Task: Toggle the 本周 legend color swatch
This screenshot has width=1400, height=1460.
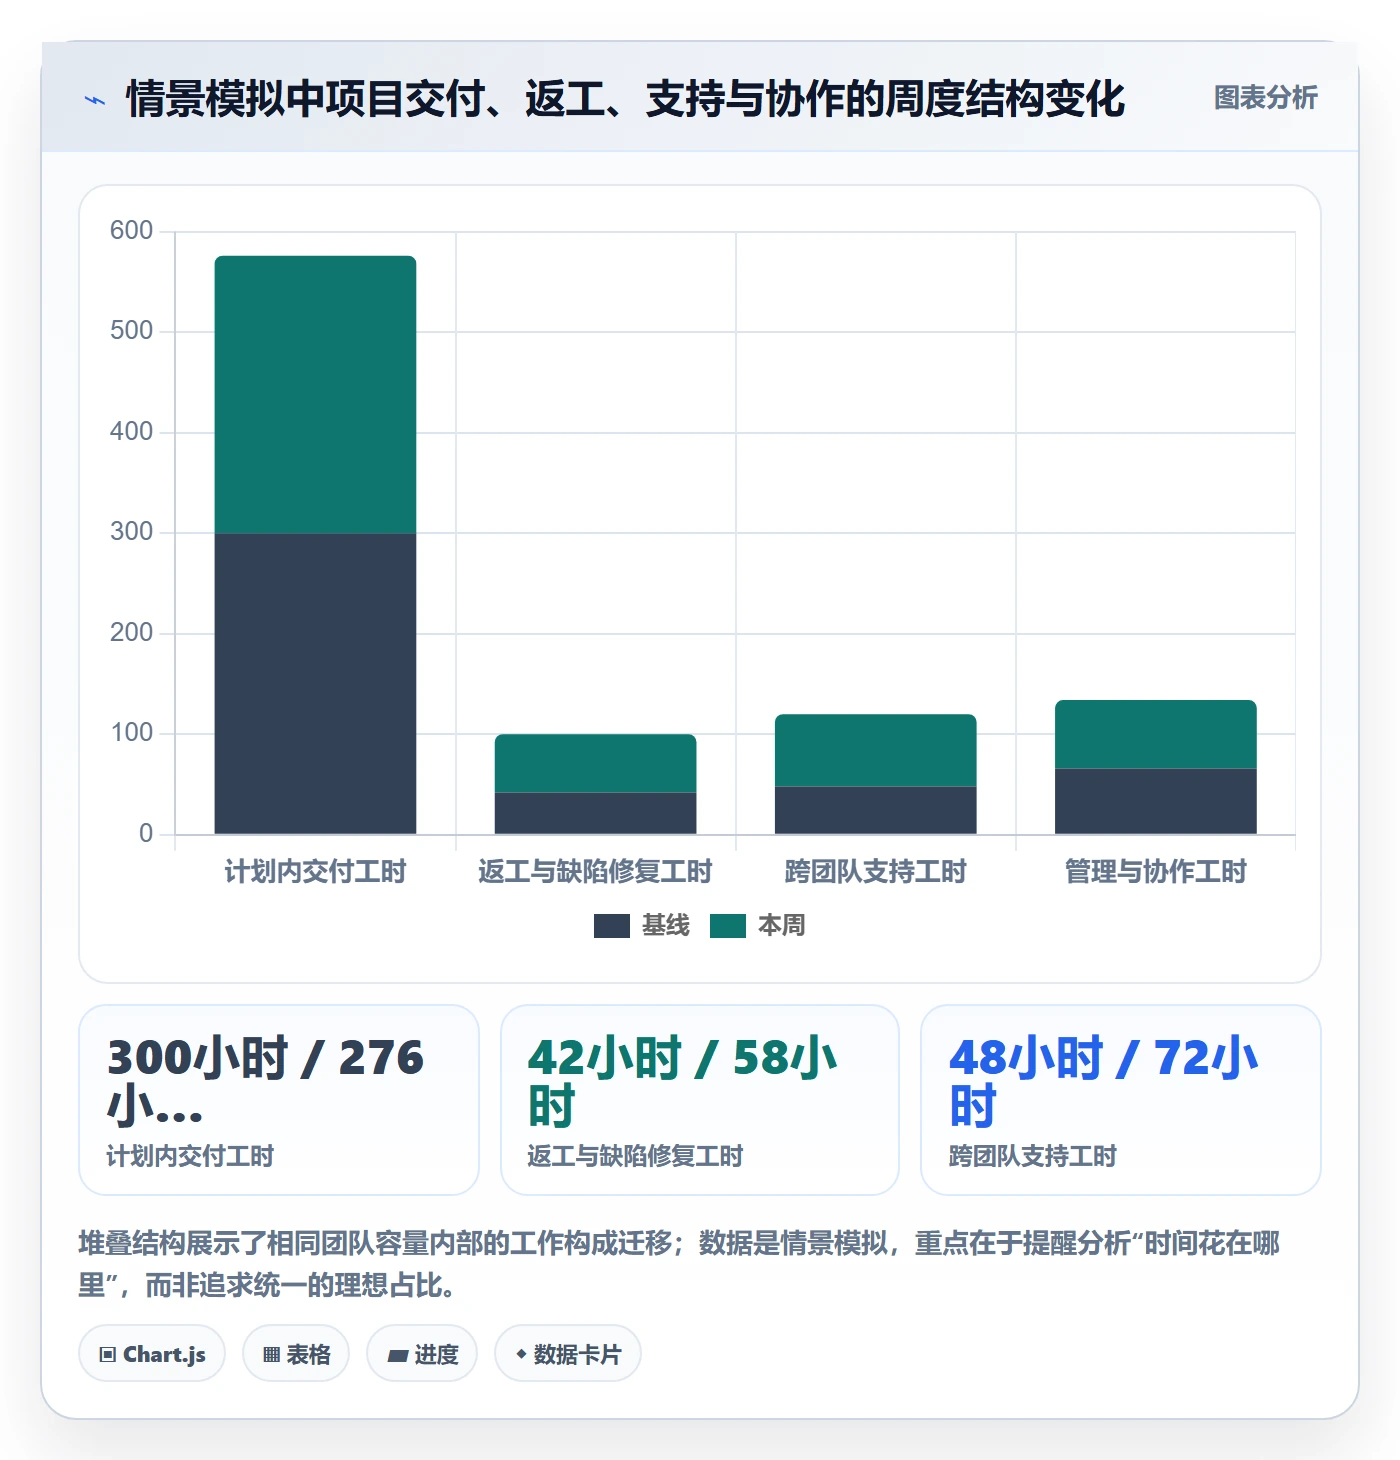Action: pos(728,926)
